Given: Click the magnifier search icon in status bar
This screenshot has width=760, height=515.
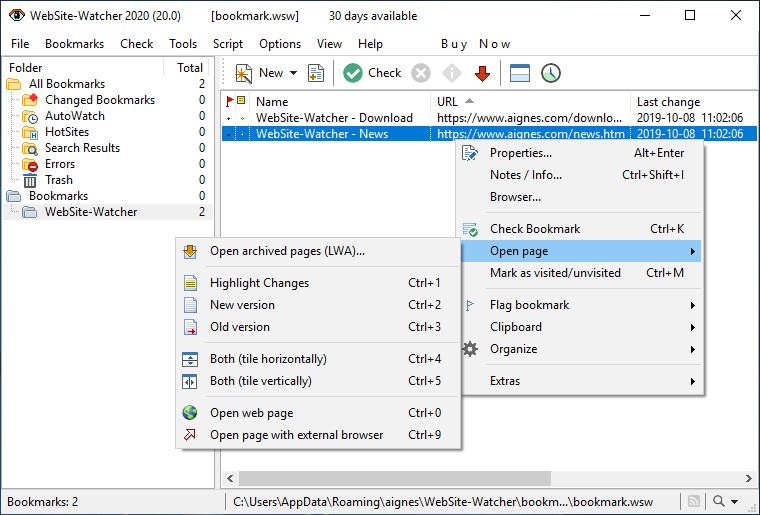Looking at the screenshot, I should point(720,501).
